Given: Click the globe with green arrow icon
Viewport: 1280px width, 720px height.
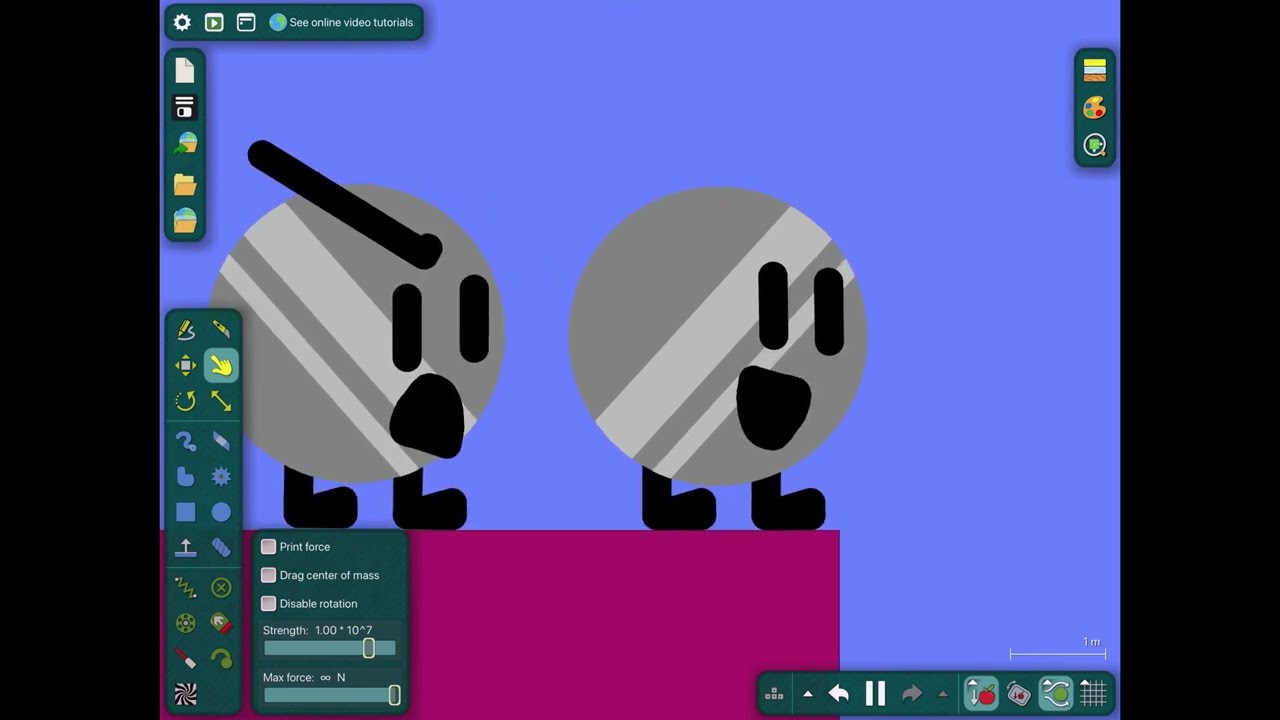Looking at the screenshot, I should 185,144.
